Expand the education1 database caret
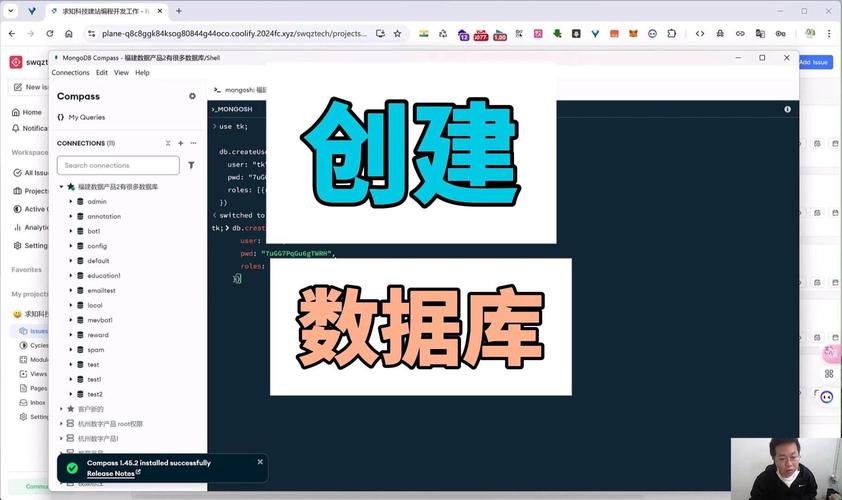The width and height of the screenshot is (842, 500). (x=70, y=276)
